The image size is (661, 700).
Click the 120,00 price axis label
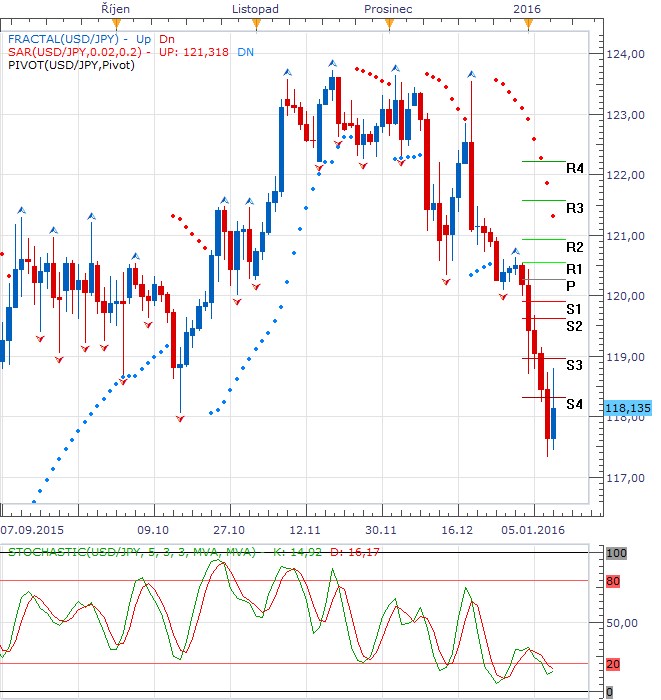click(x=625, y=296)
